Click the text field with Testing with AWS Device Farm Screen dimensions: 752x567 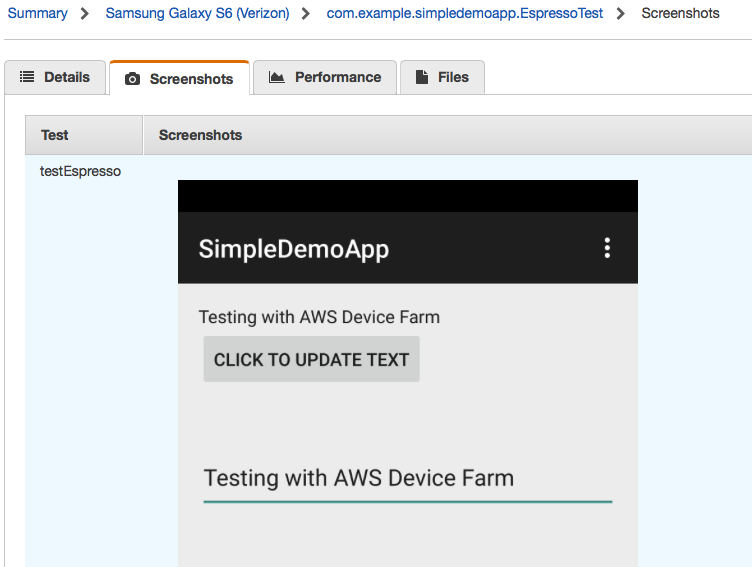(408, 480)
